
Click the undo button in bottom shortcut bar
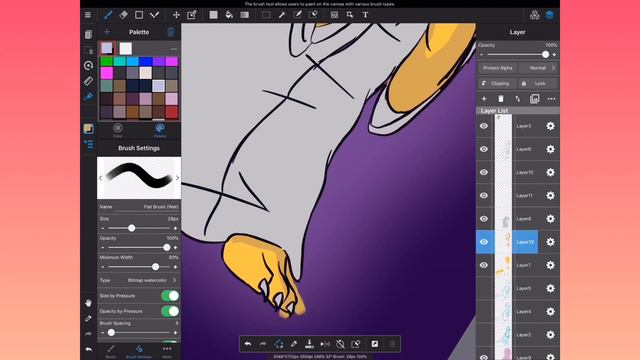[248, 344]
